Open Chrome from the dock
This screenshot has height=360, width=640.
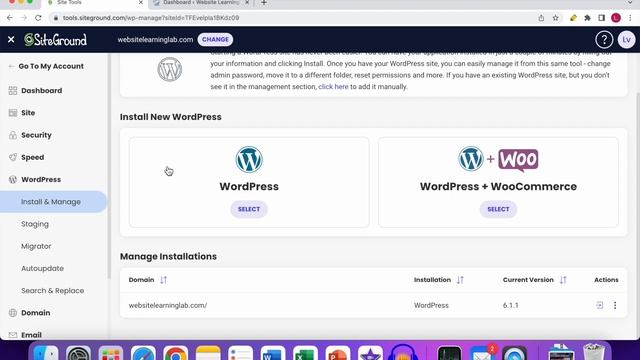176,353
